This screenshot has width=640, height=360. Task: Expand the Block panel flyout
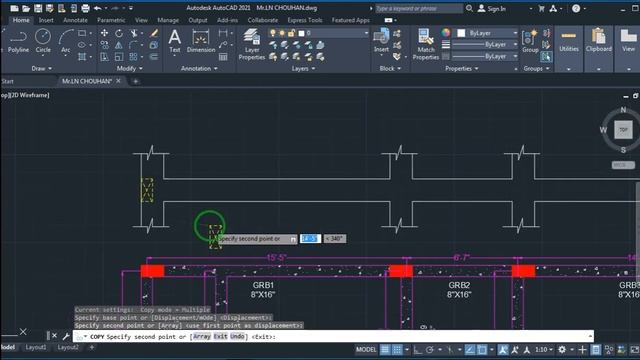tap(390, 69)
